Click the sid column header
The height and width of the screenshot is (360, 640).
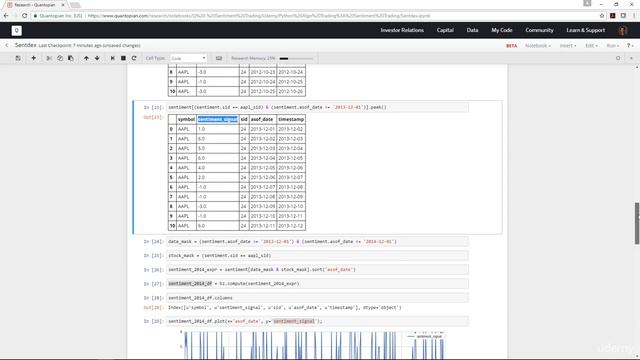pos(244,119)
